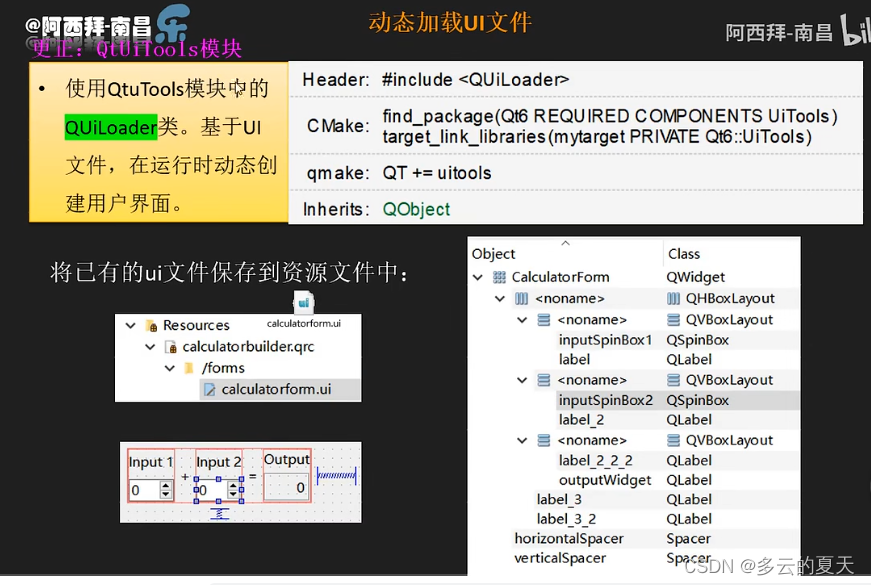Click the '#include <QUiLoader>' header text
Image resolution: width=871 pixels, height=585 pixels.
[x=475, y=80]
